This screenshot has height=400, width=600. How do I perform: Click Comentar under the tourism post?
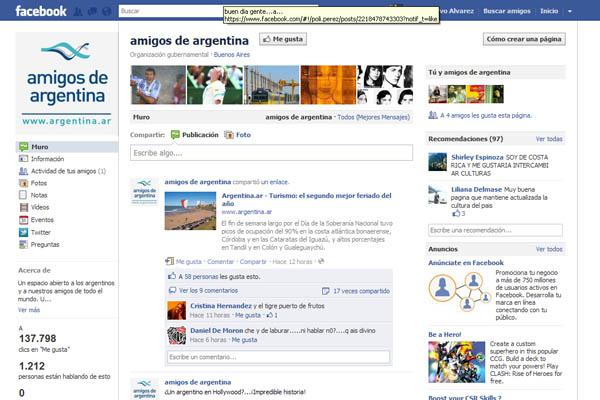pyautogui.click(x=220, y=262)
